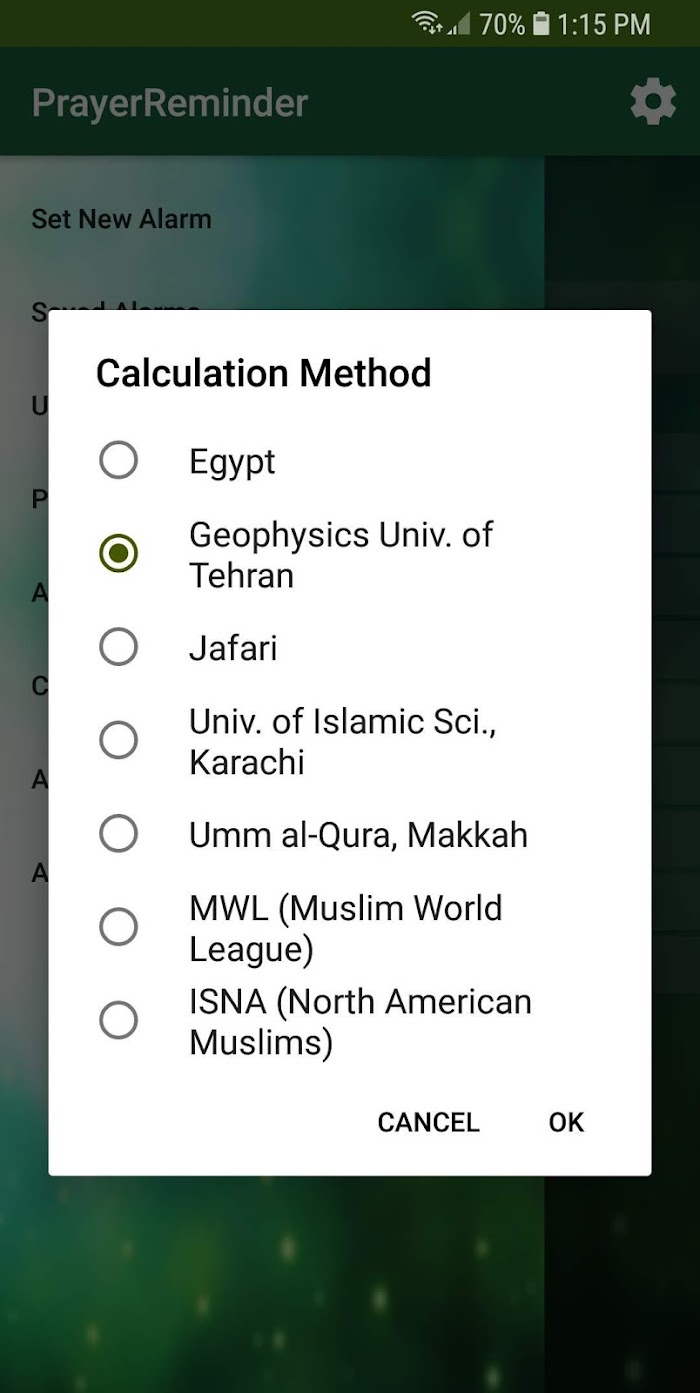Select Umm al-Qura, Makkah radio button

point(118,833)
